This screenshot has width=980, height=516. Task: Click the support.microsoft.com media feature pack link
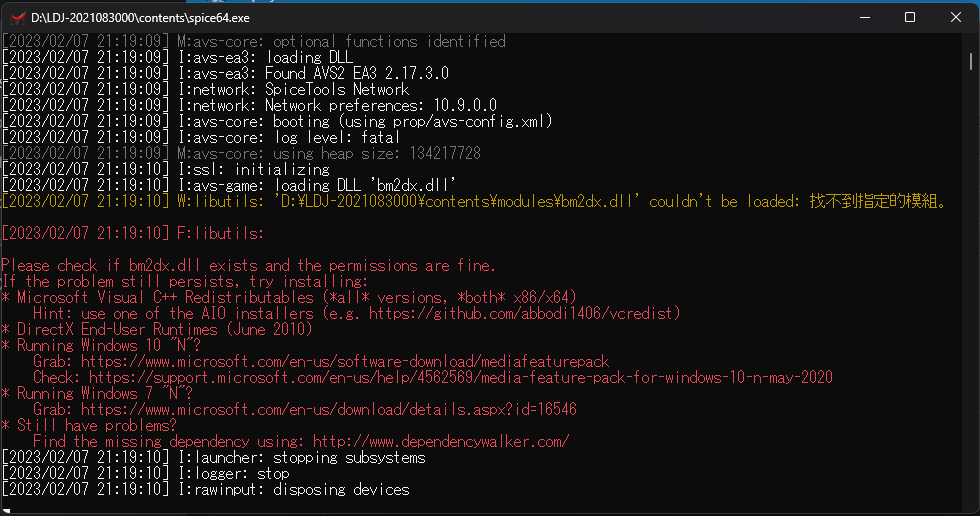[460, 377]
